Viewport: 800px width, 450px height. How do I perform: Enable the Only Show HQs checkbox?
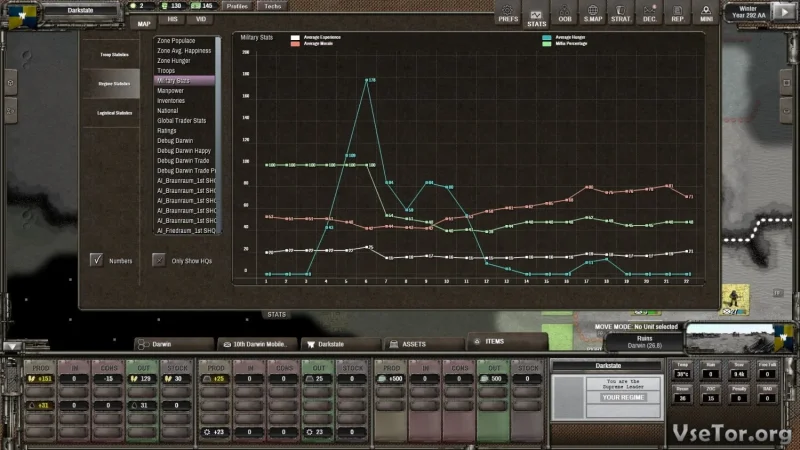159,260
